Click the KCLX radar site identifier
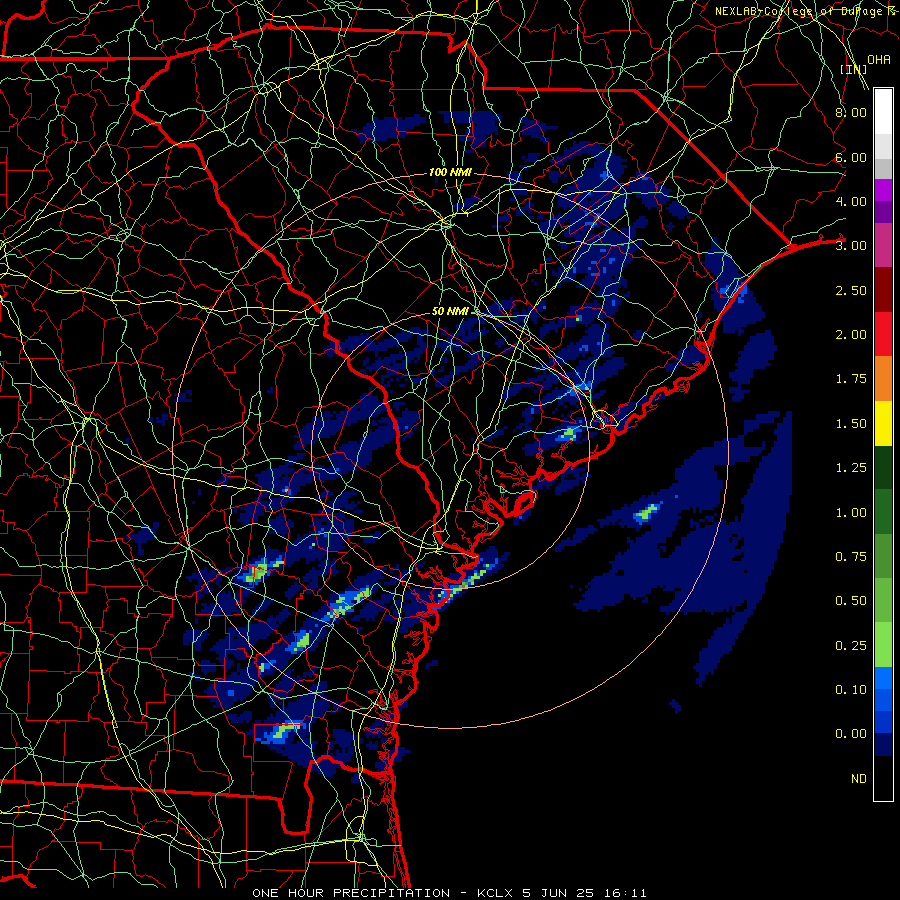The width and height of the screenshot is (900, 900). point(496,893)
